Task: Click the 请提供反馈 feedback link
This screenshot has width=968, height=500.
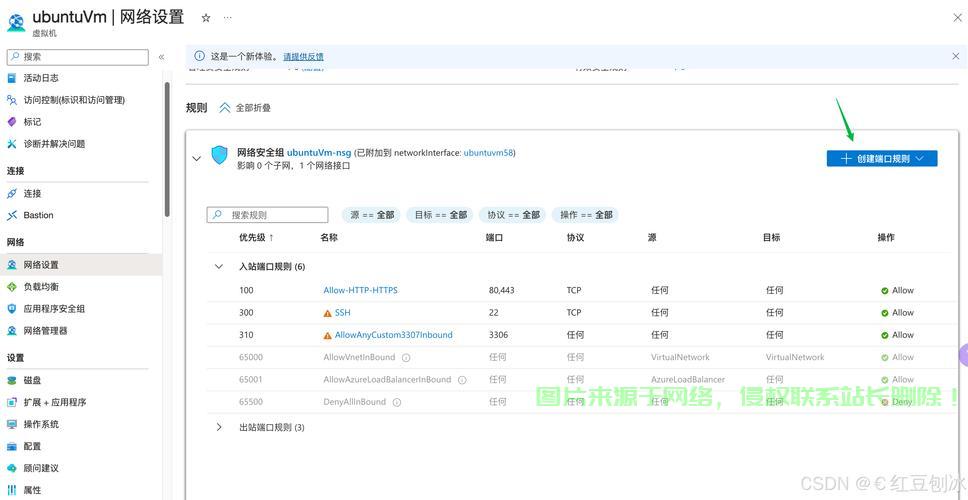Action: coord(303,57)
